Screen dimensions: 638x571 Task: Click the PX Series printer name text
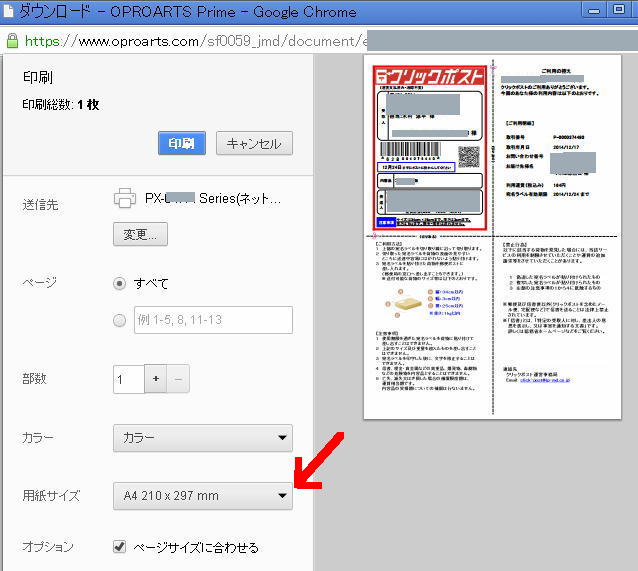pos(213,199)
